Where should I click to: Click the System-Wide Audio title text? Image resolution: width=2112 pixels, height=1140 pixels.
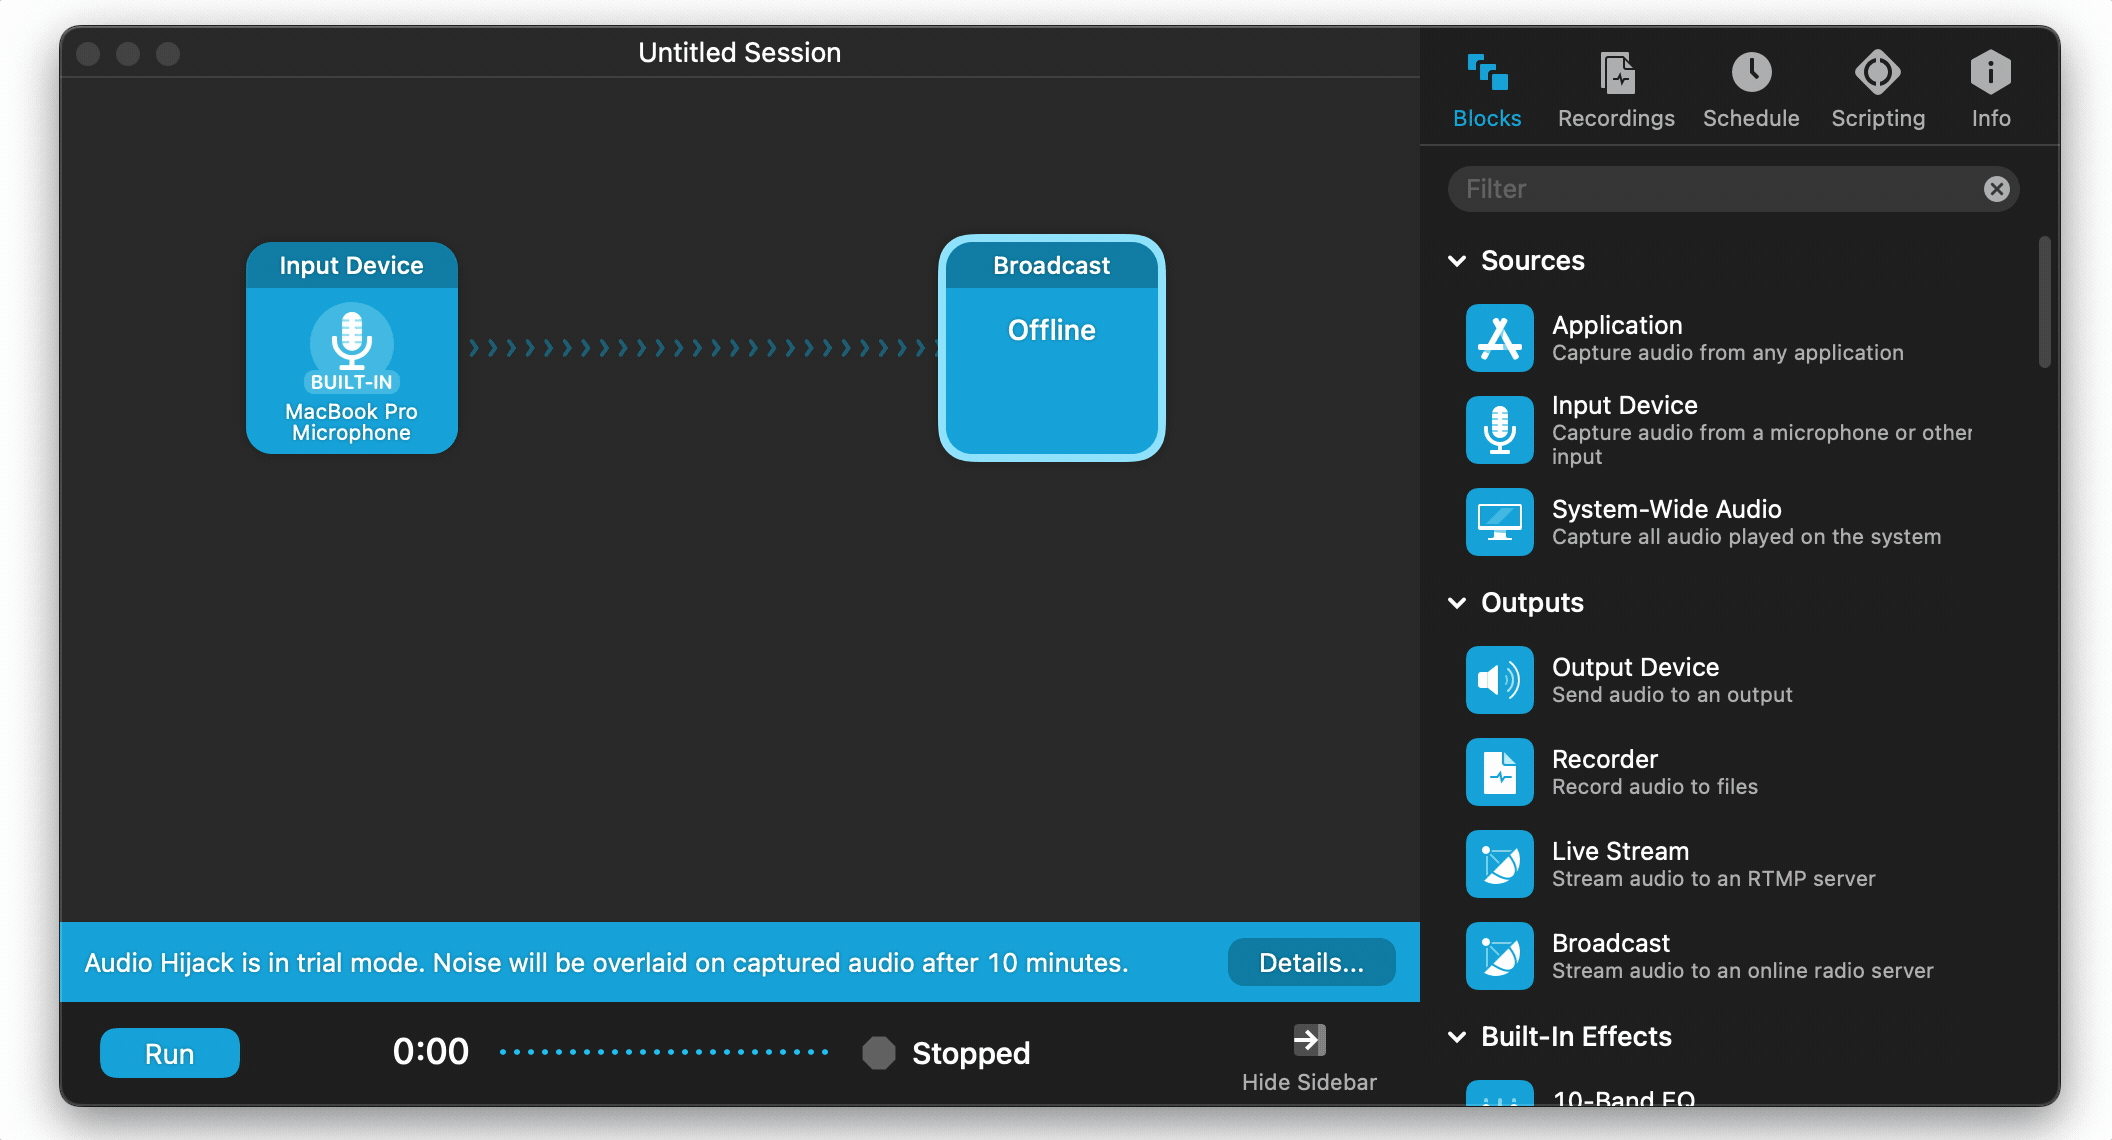[x=1666, y=509]
